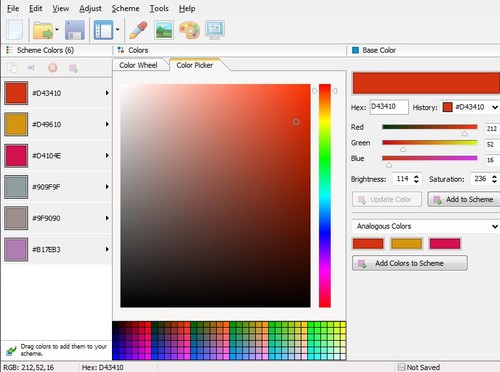Open dropdown arrow next to folder icon

click(x=57, y=30)
